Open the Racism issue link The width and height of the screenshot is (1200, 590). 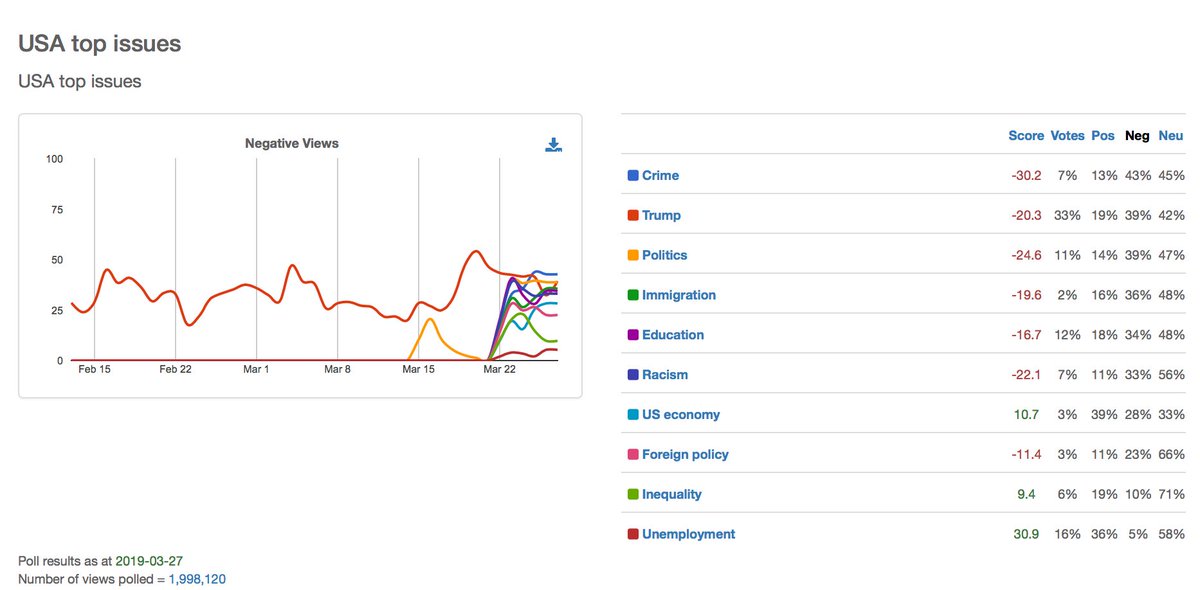pyautogui.click(x=665, y=375)
